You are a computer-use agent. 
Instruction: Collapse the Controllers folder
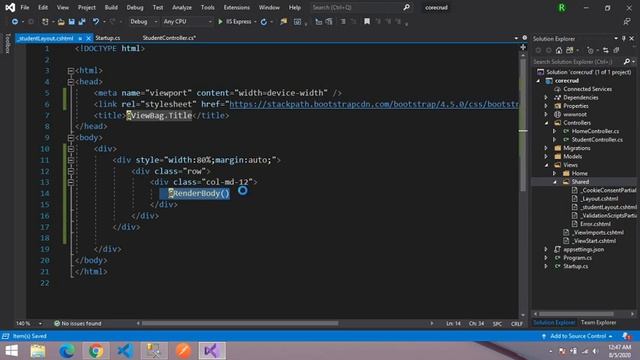point(546,123)
